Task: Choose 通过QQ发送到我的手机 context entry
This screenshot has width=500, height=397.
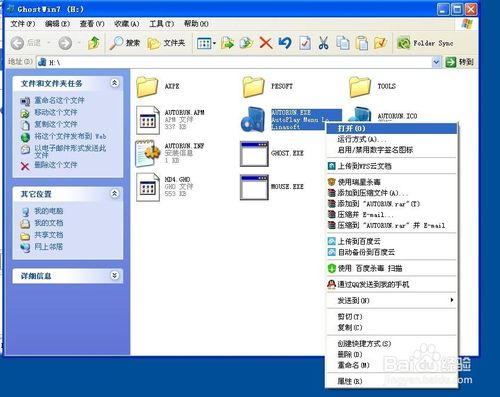Action: tap(391, 284)
